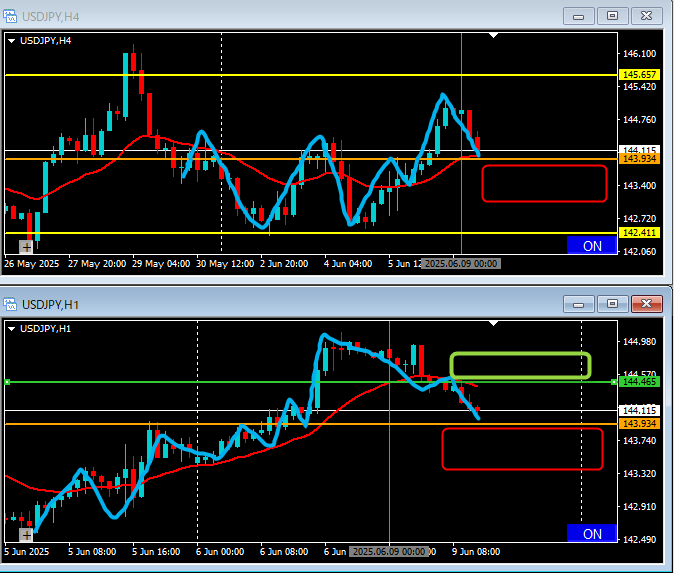Click the 143.934 orange price label in H1
The width and height of the screenshot is (674, 573).
[639, 423]
